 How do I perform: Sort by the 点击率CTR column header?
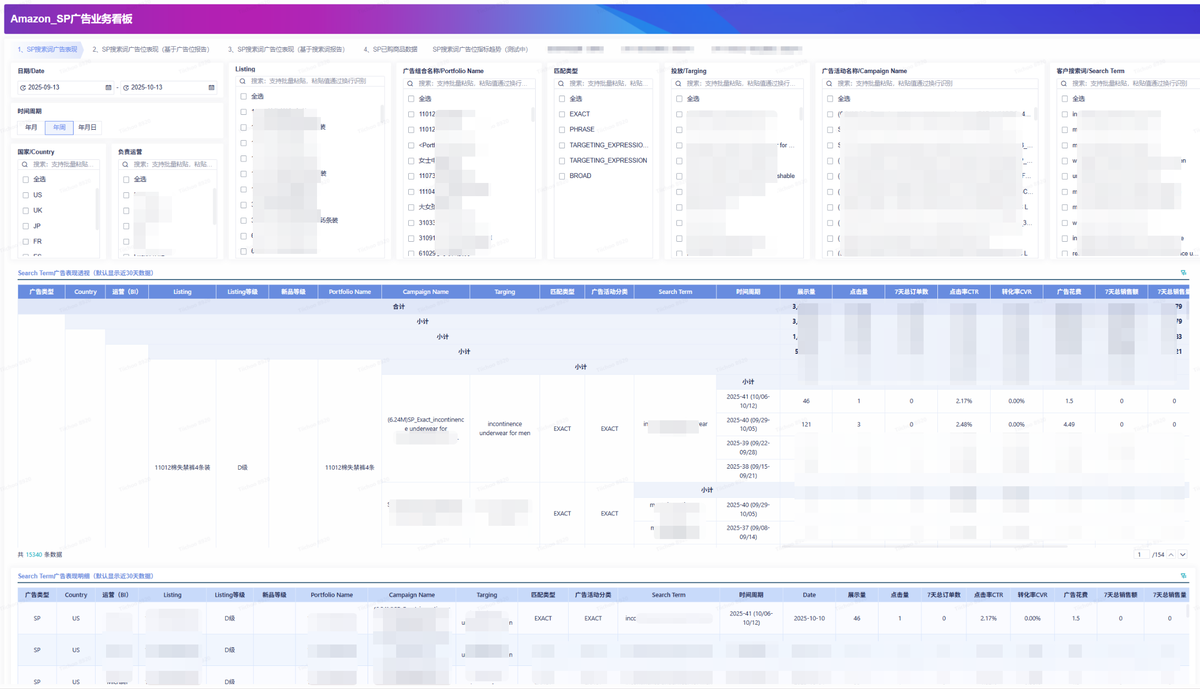(963, 292)
